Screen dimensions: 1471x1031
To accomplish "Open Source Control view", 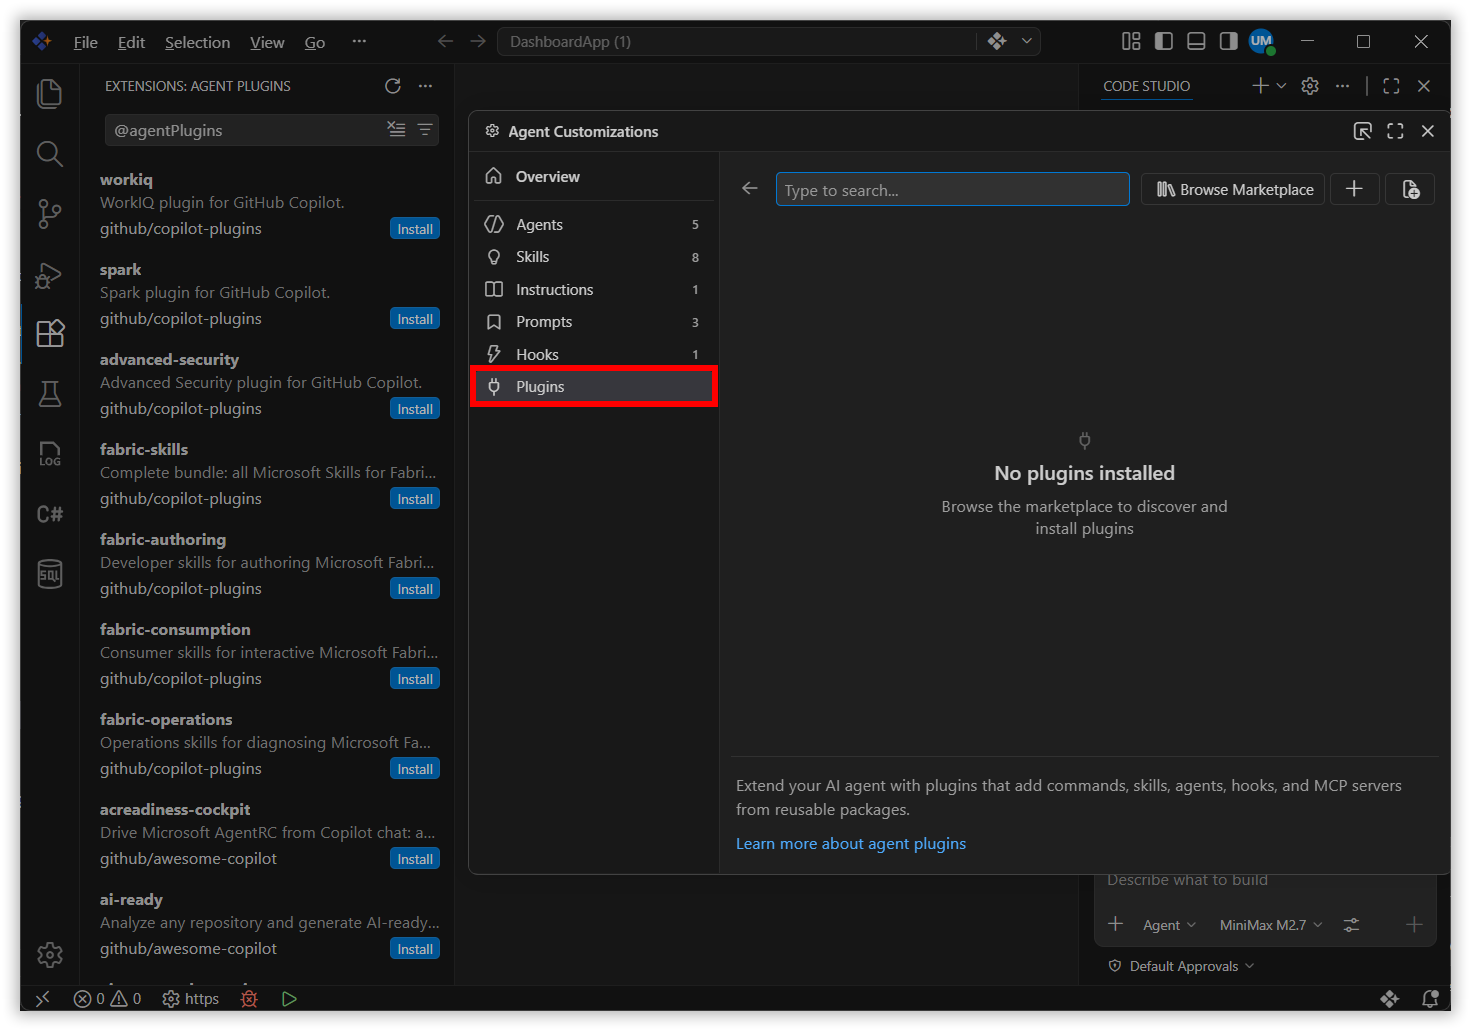I will (x=49, y=213).
